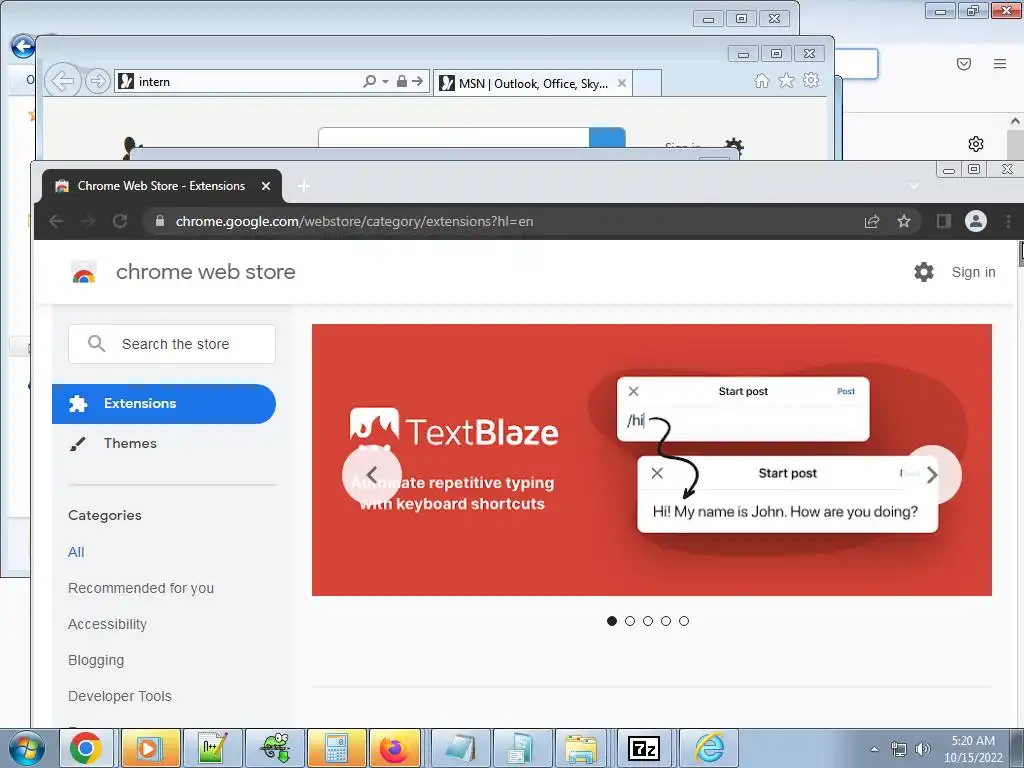Image resolution: width=1024 pixels, height=768 pixels.
Task: Open Calculator from the taskbar
Action: click(336, 748)
